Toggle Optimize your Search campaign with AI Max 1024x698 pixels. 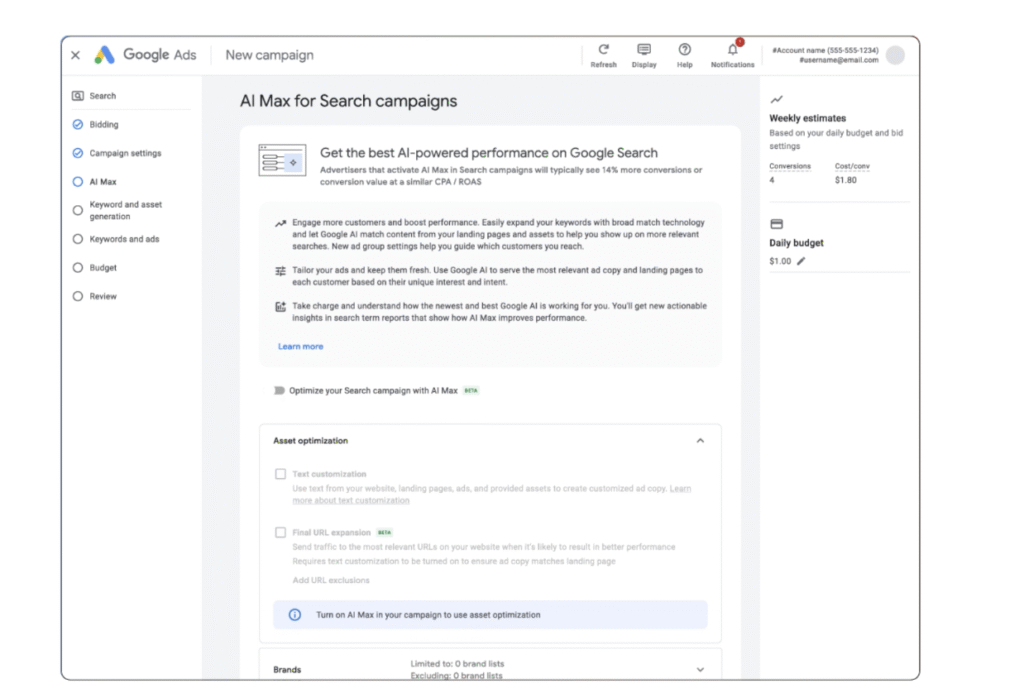[x=279, y=390]
